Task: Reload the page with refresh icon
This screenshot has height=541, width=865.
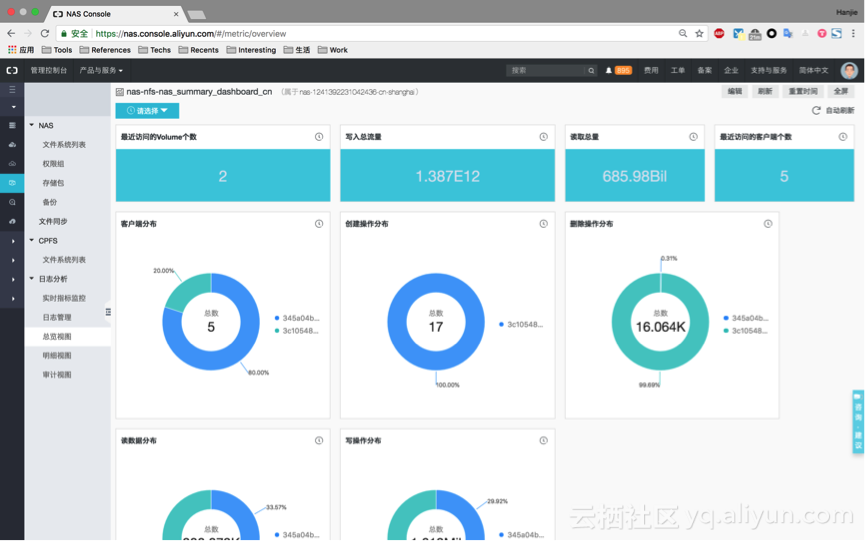Action: [45, 34]
